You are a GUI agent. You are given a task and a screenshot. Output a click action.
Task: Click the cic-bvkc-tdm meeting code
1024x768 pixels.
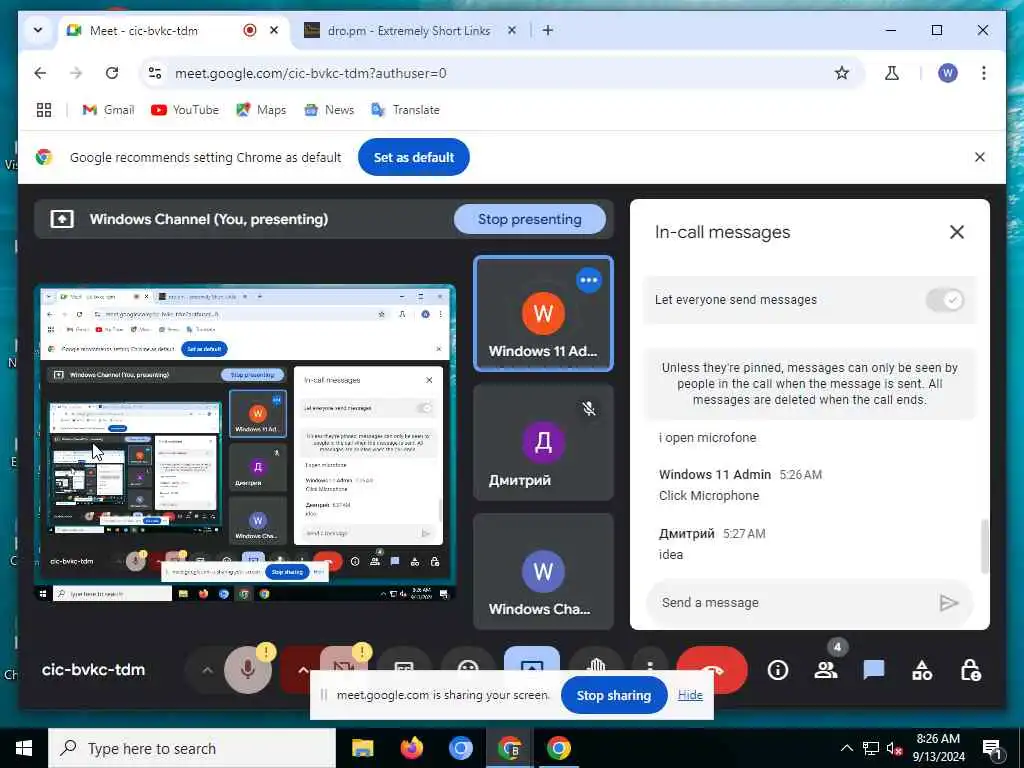93,669
